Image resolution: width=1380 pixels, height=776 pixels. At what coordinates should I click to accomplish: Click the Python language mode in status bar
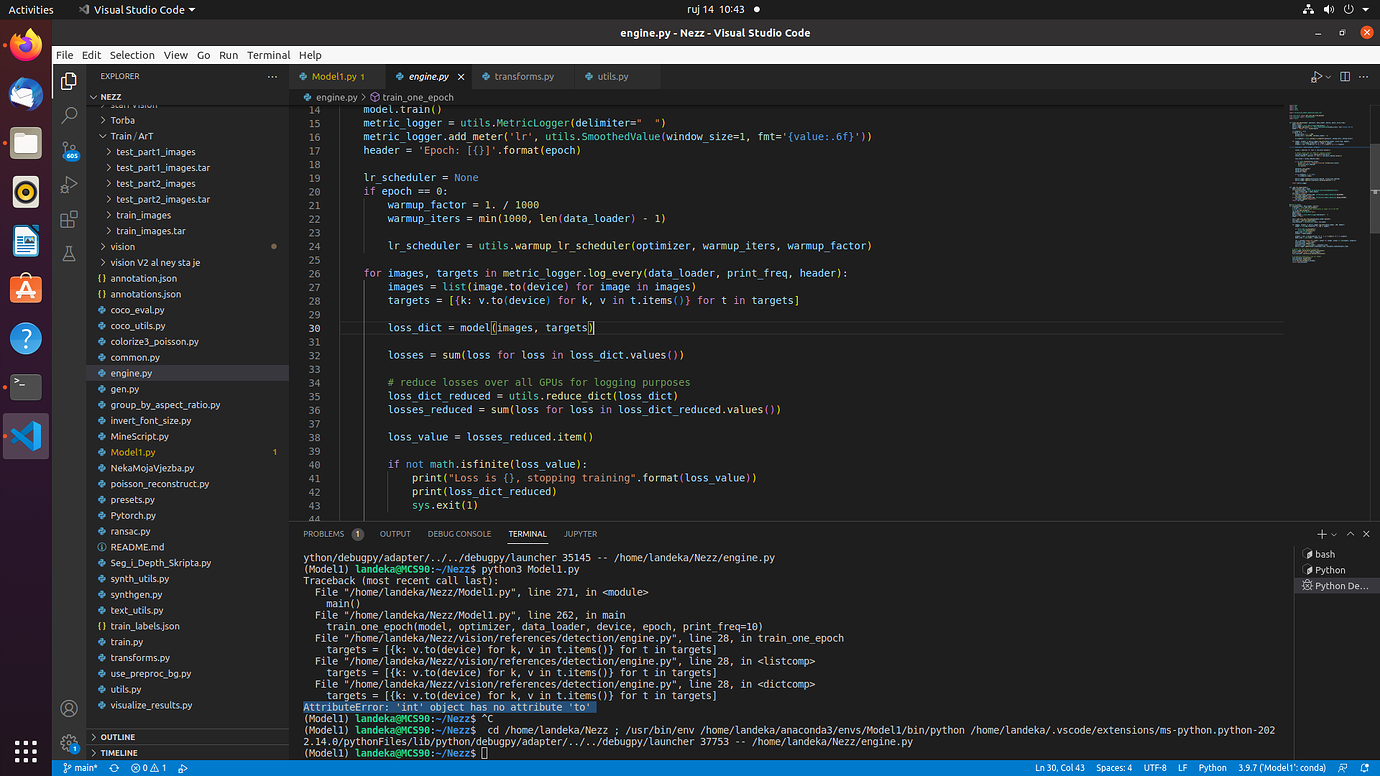coord(1212,768)
